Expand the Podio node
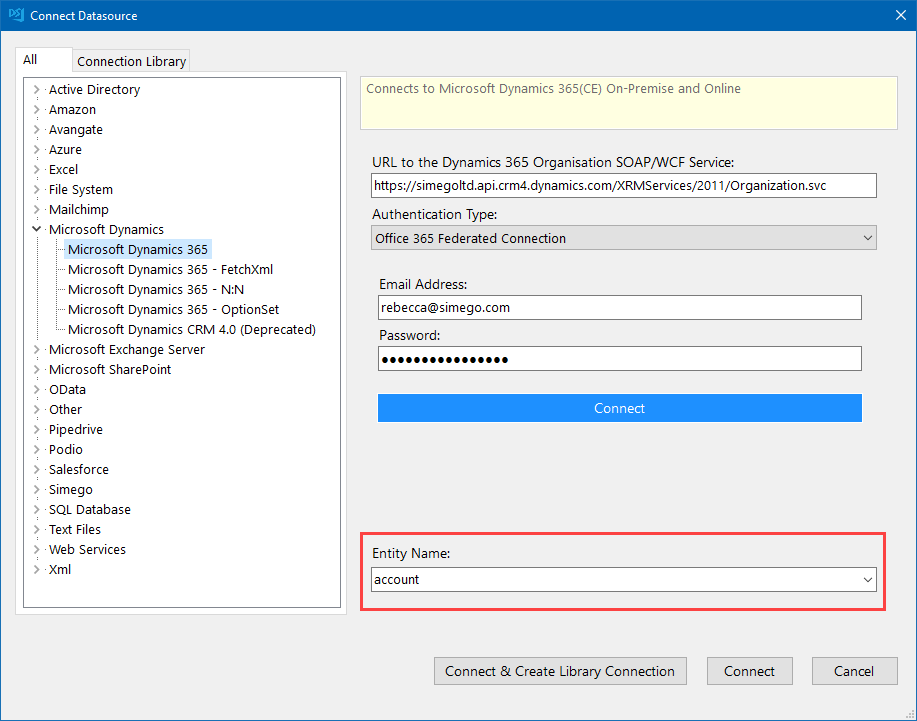 (36, 449)
